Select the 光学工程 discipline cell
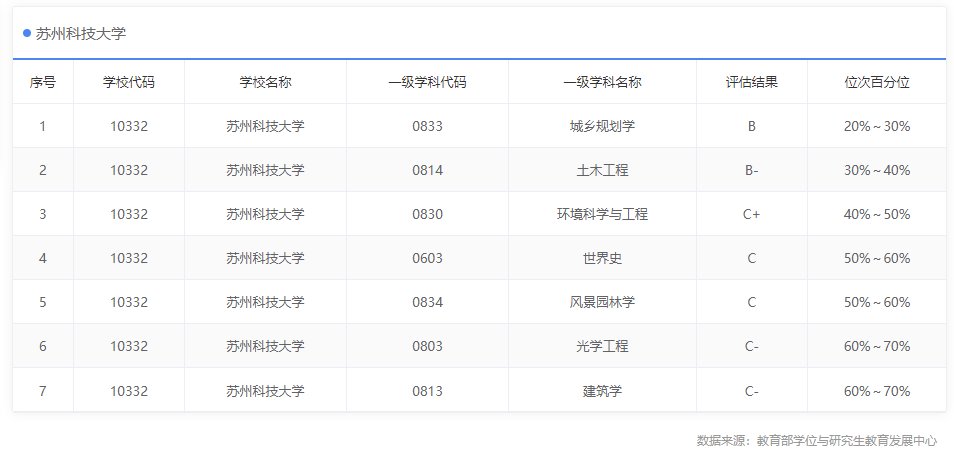The height and width of the screenshot is (452, 954). (x=602, y=346)
